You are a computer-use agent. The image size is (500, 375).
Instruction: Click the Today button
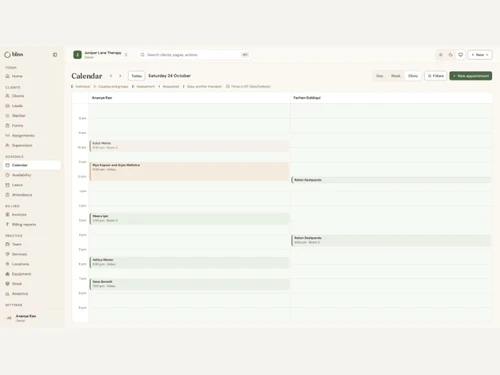pyautogui.click(x=137, y=76)
